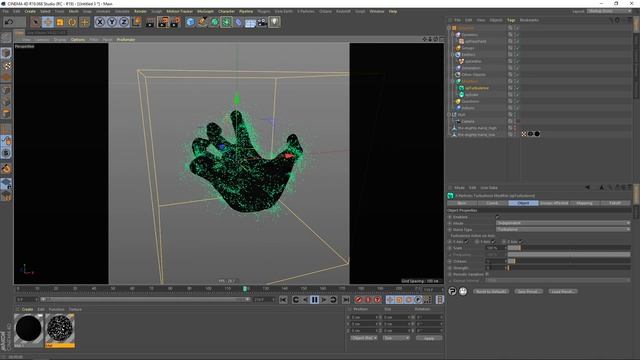Click the Make Editable icon in left palette
640x360 pixels.
point(6,37)
